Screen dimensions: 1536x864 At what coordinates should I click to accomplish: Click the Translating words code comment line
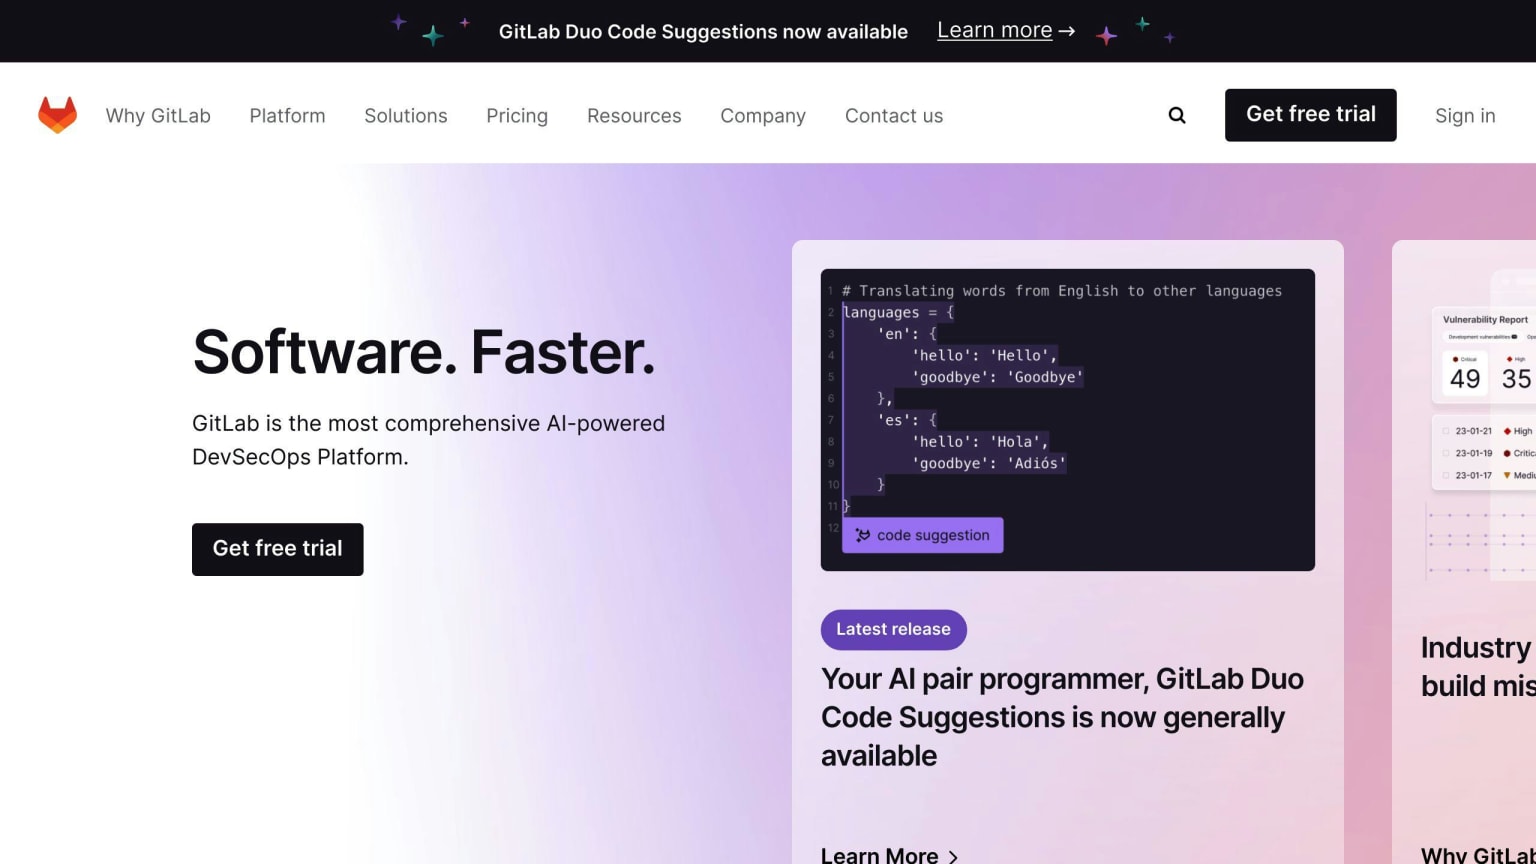(1062, 291)
